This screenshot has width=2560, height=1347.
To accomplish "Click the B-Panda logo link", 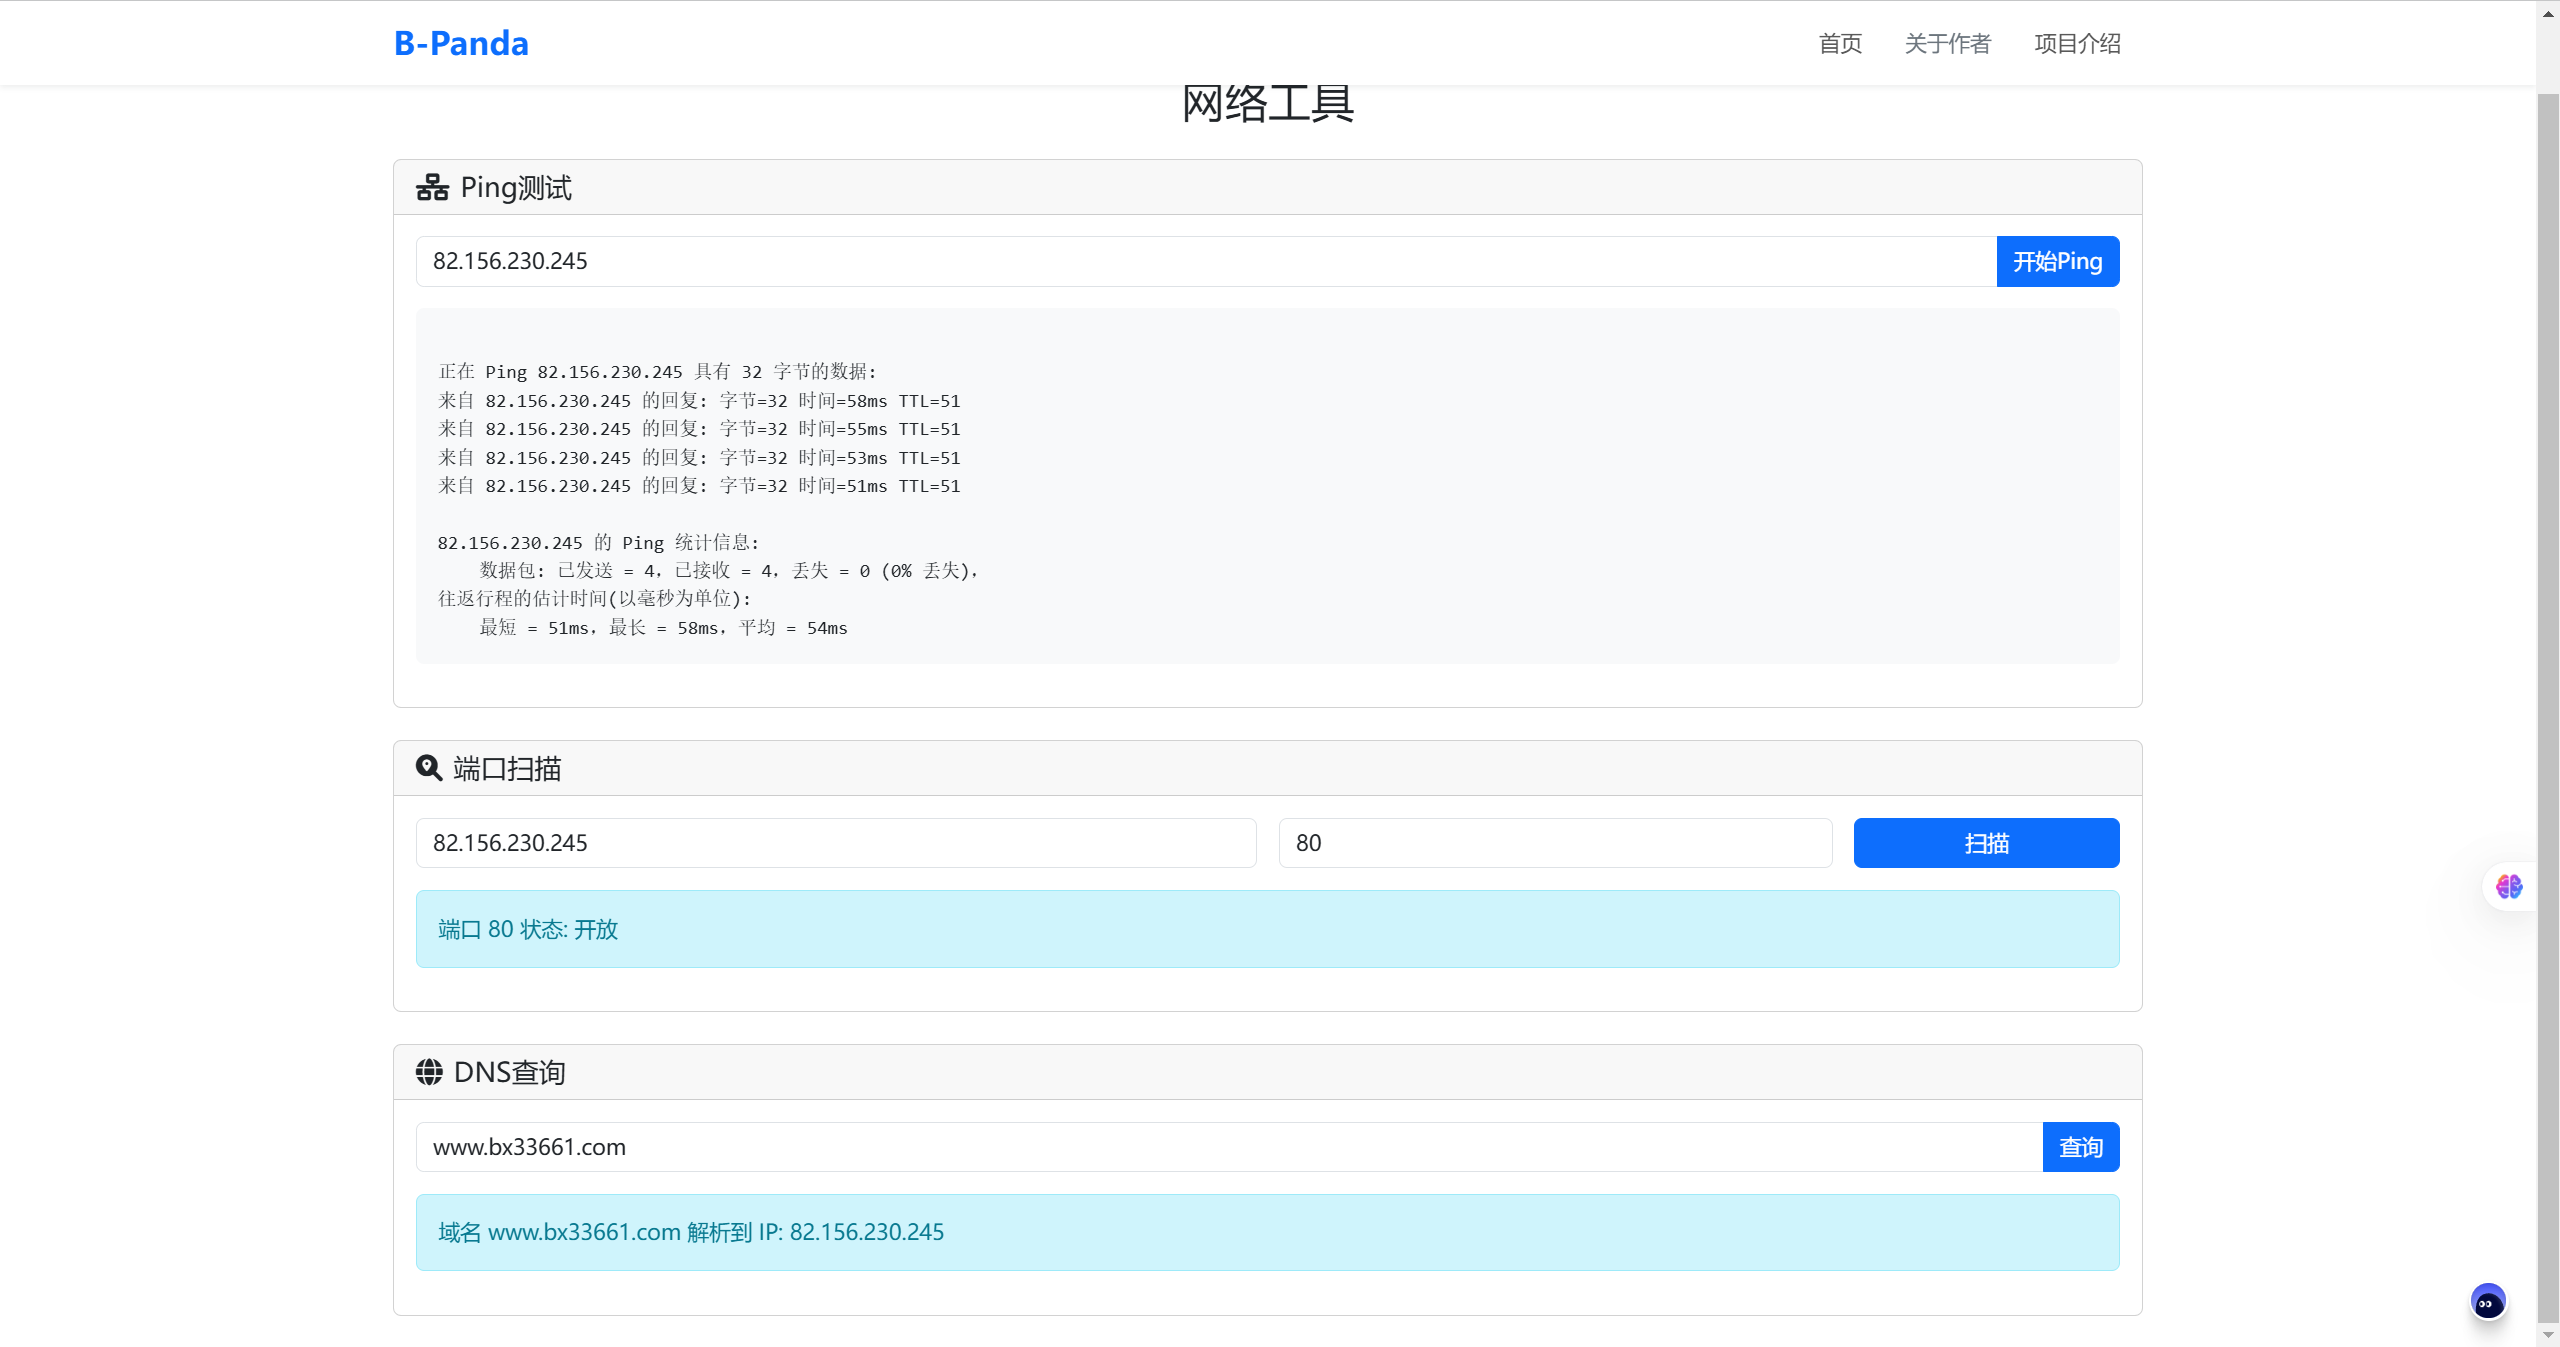I will click(461, 43).
